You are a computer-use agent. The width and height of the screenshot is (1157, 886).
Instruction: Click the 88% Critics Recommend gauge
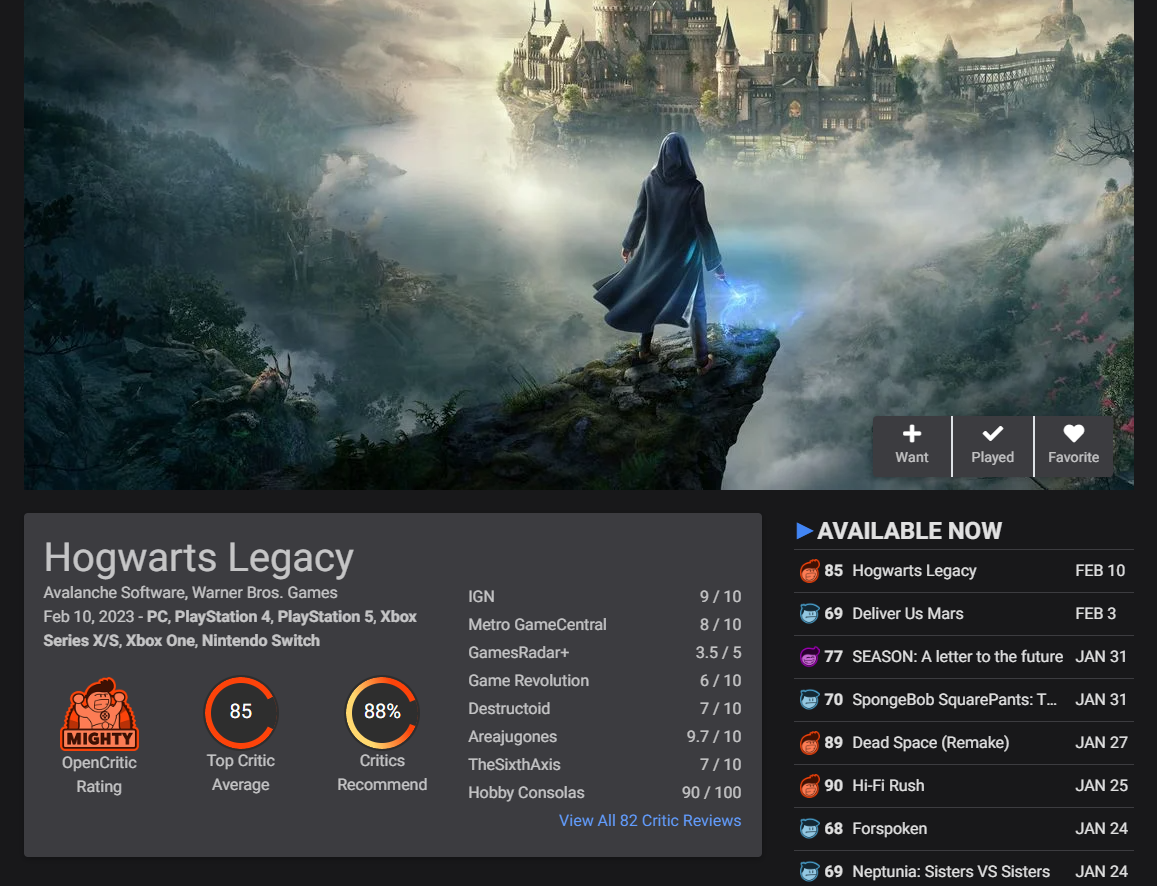coord(382,712)
